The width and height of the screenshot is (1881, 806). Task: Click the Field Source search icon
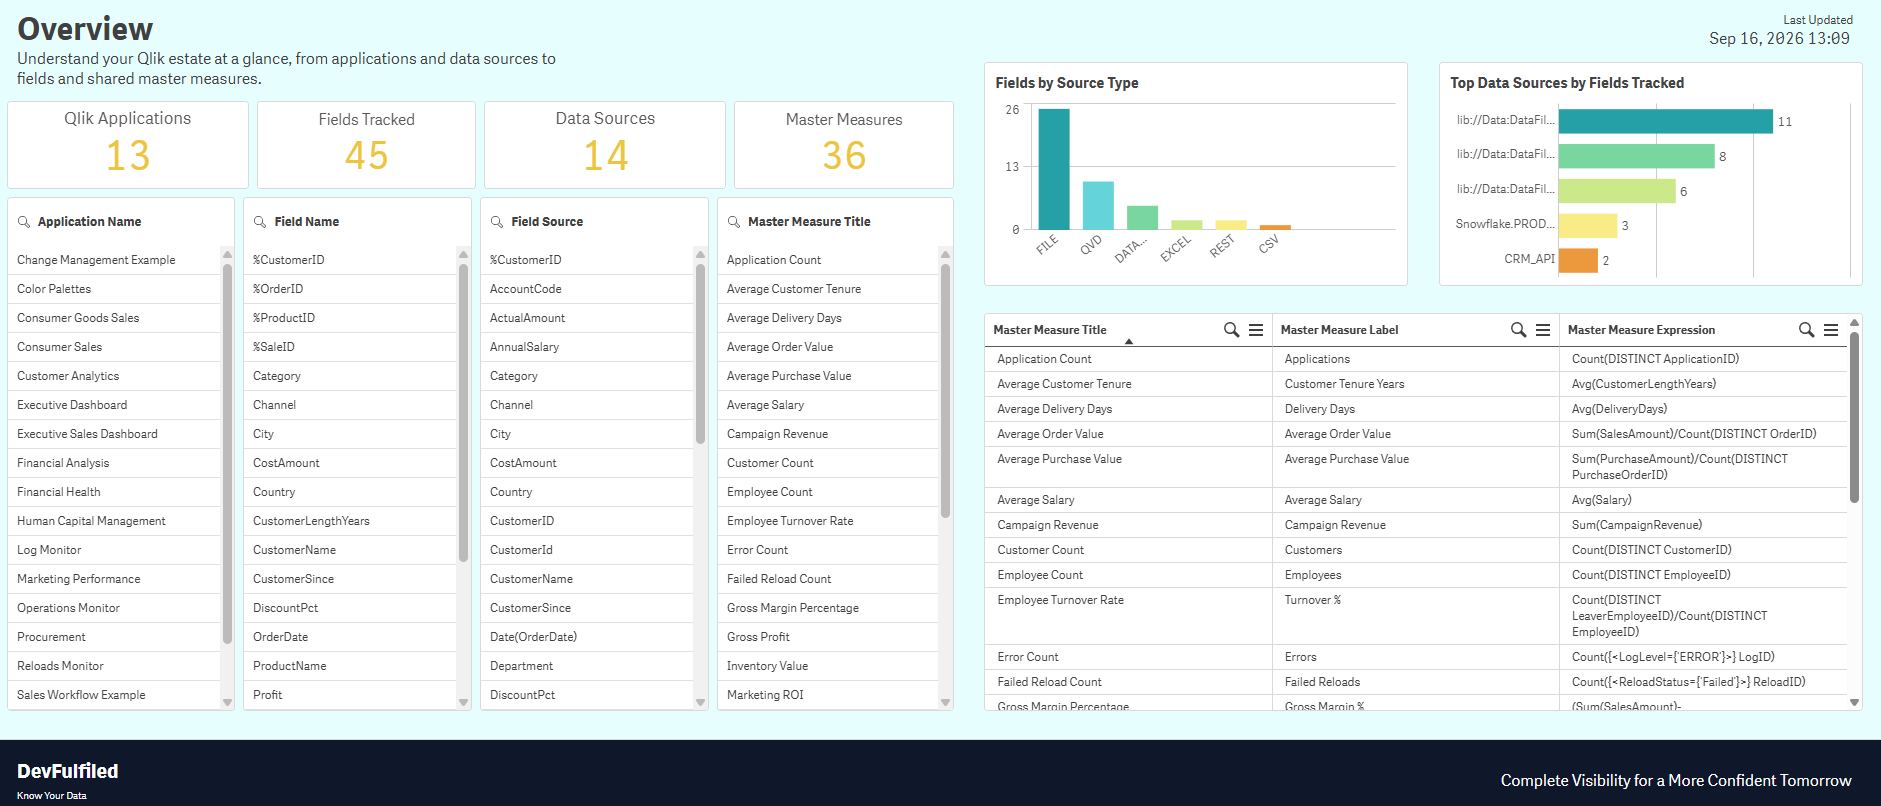(x=497, y=222)
